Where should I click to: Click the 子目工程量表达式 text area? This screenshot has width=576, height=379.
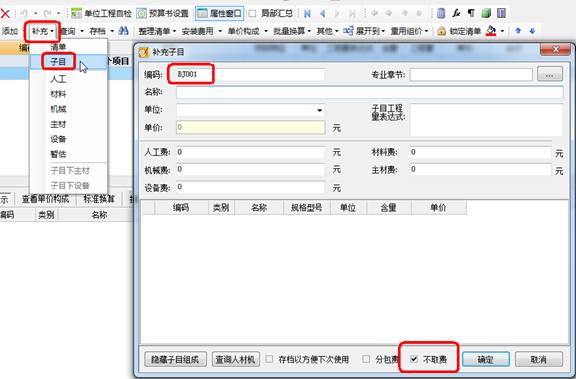point(486,120)
